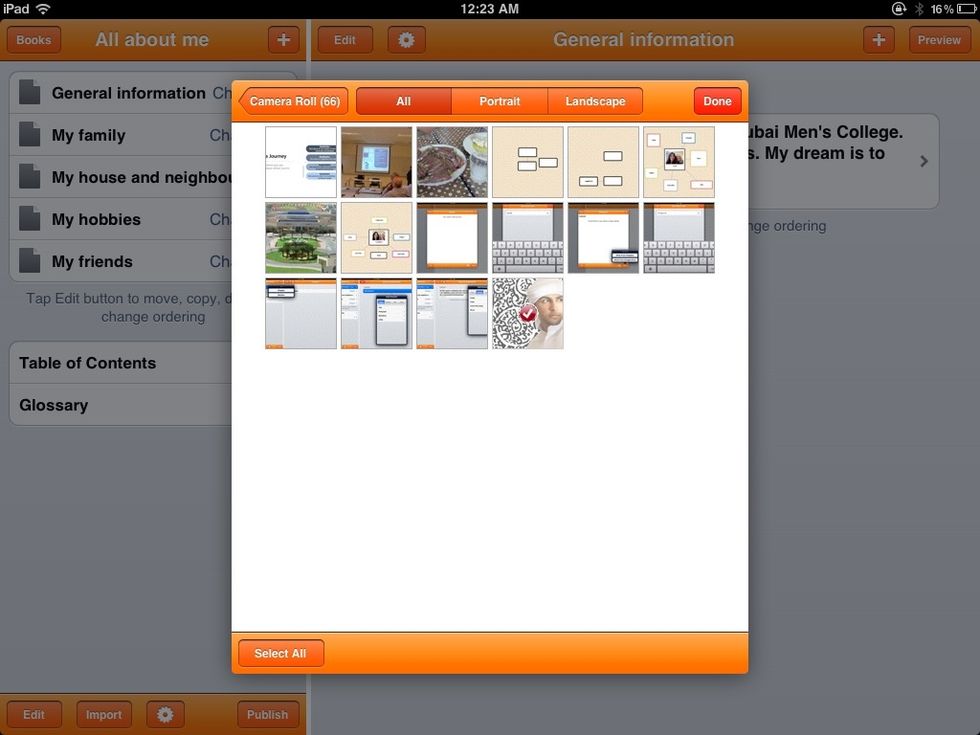Tap the page icon for My hobbies
The image size is (980, 735).
30,219
